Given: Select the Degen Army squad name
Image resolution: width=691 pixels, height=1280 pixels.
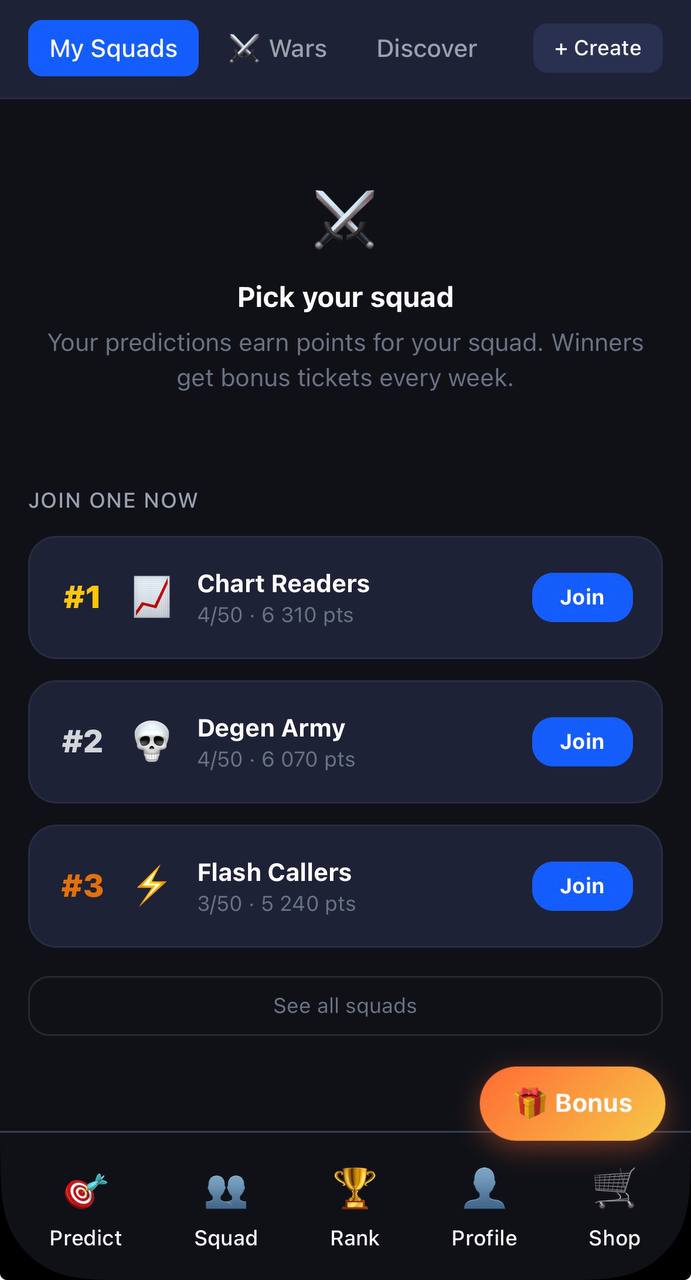Looking at the screenshot, I should coord(271,728).
